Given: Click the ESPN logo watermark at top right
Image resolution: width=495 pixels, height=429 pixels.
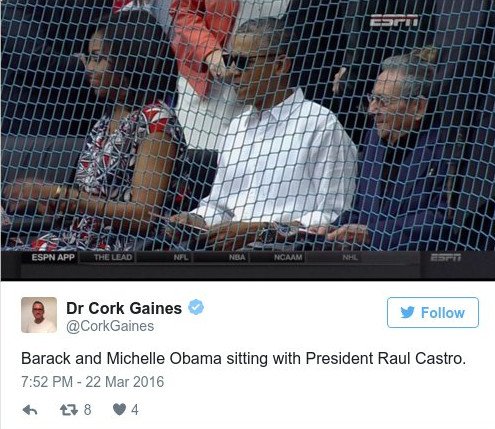Looking at the screenshot, I should [394, 21].
